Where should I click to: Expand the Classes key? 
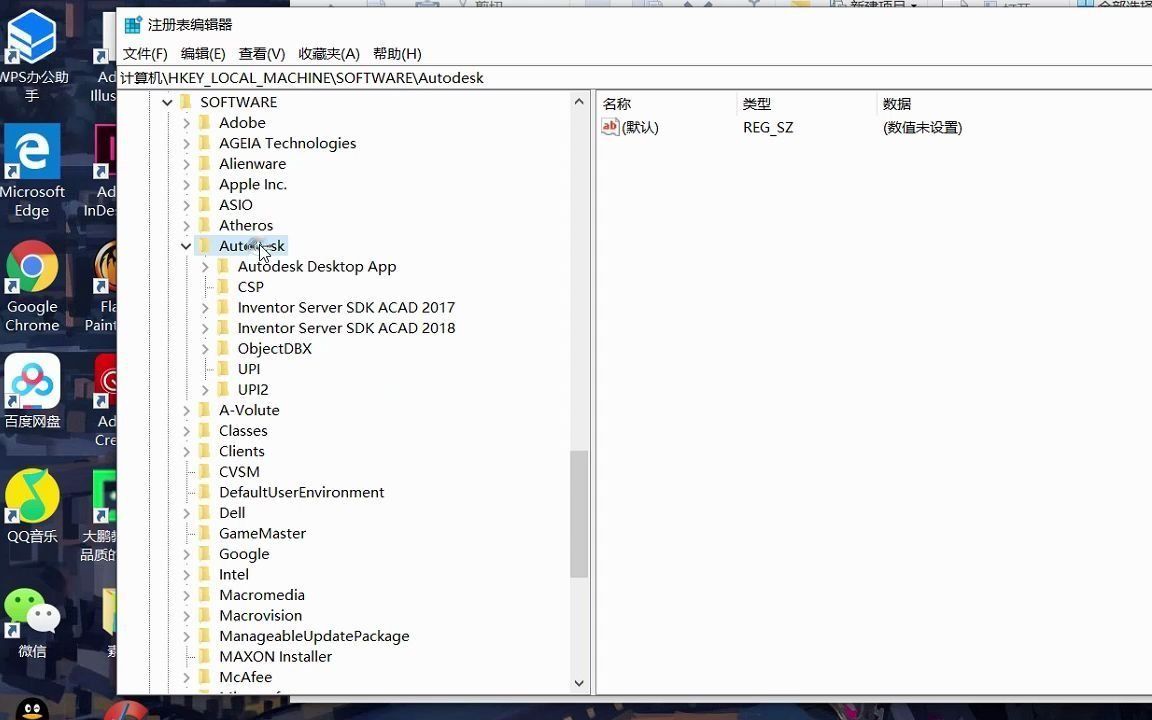pos(186,431)
